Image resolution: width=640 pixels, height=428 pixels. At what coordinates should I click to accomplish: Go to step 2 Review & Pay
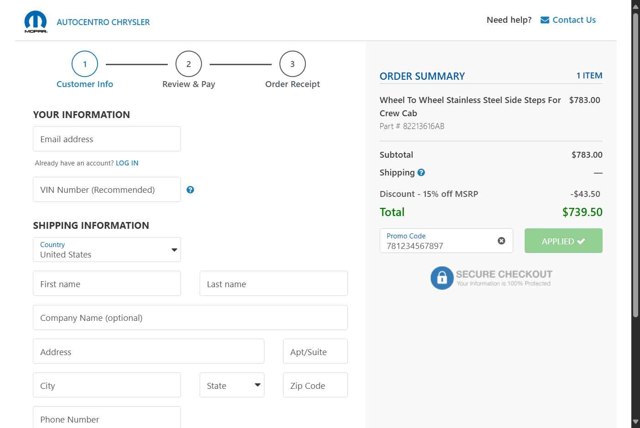point(188,65)
